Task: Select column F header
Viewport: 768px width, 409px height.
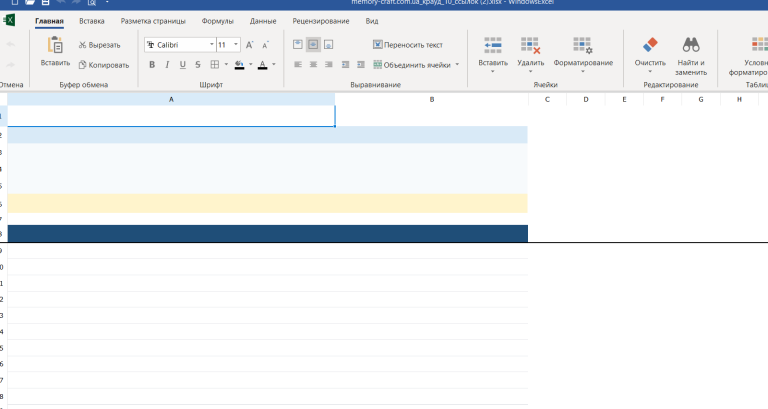Action: (662, 99)
